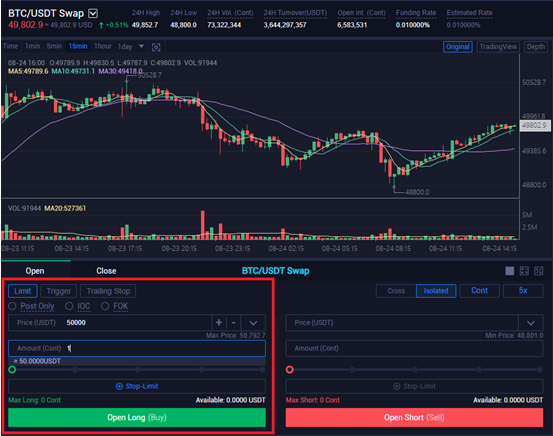Click the Funding Rate label
The width and height of the screenshot is (553, 436).
coord(416,13)
